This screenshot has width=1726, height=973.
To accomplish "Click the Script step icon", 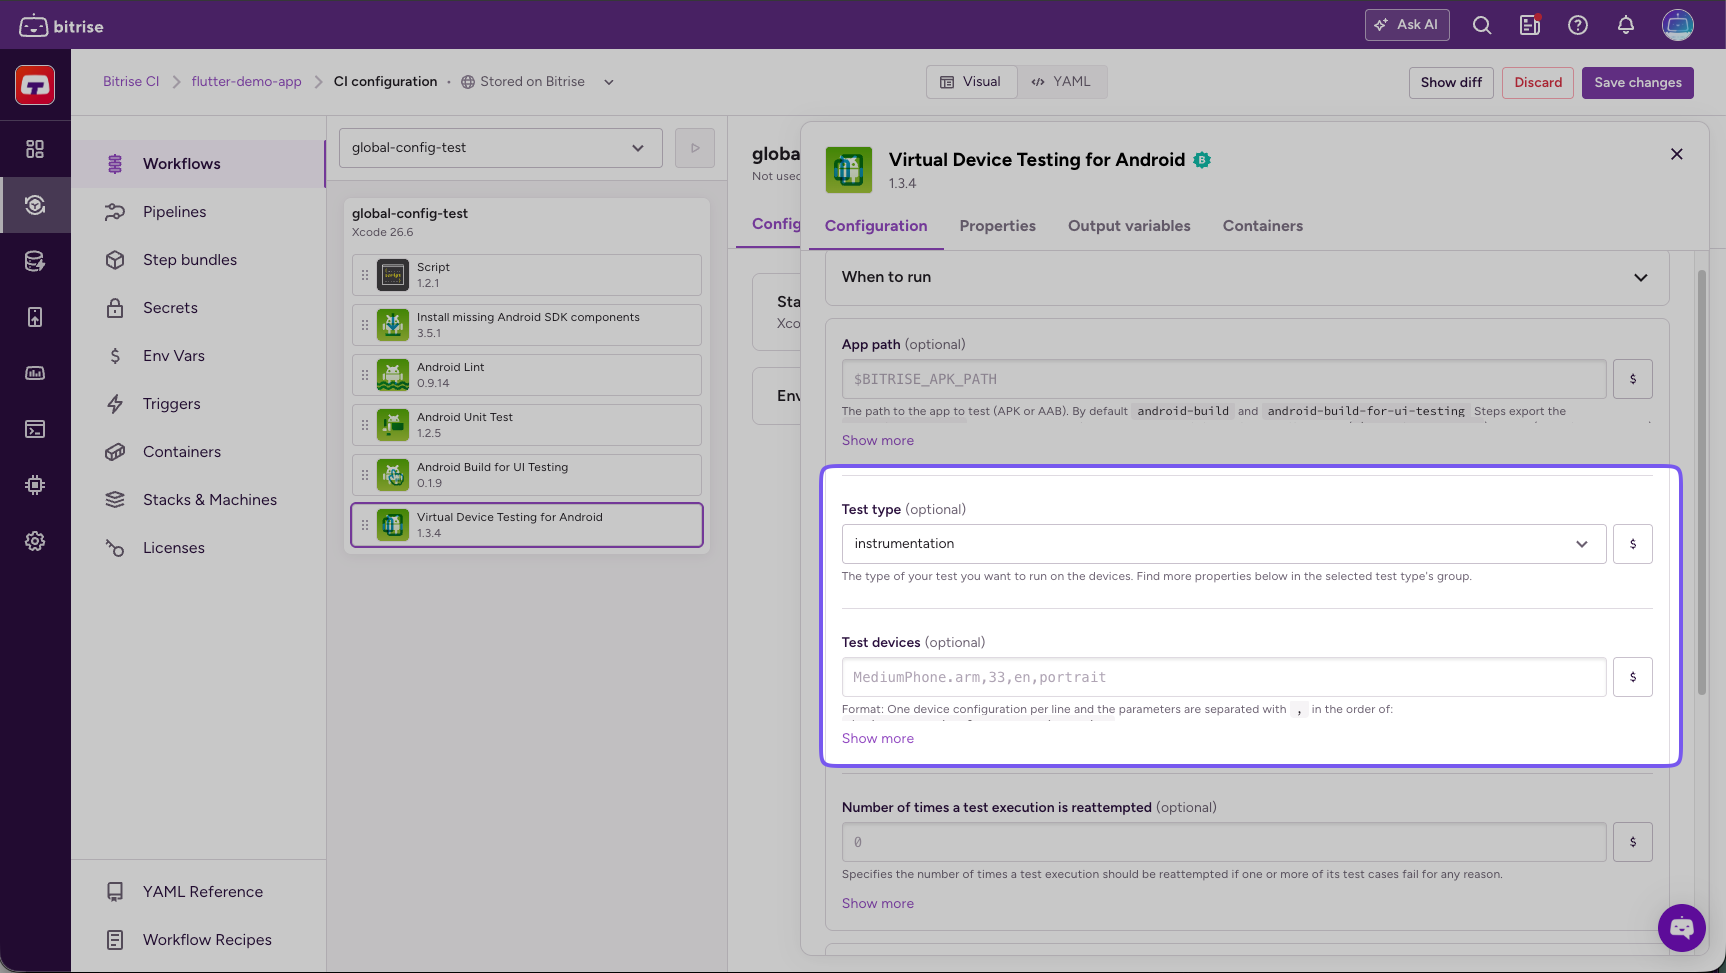I will click(x=393, y=275).
